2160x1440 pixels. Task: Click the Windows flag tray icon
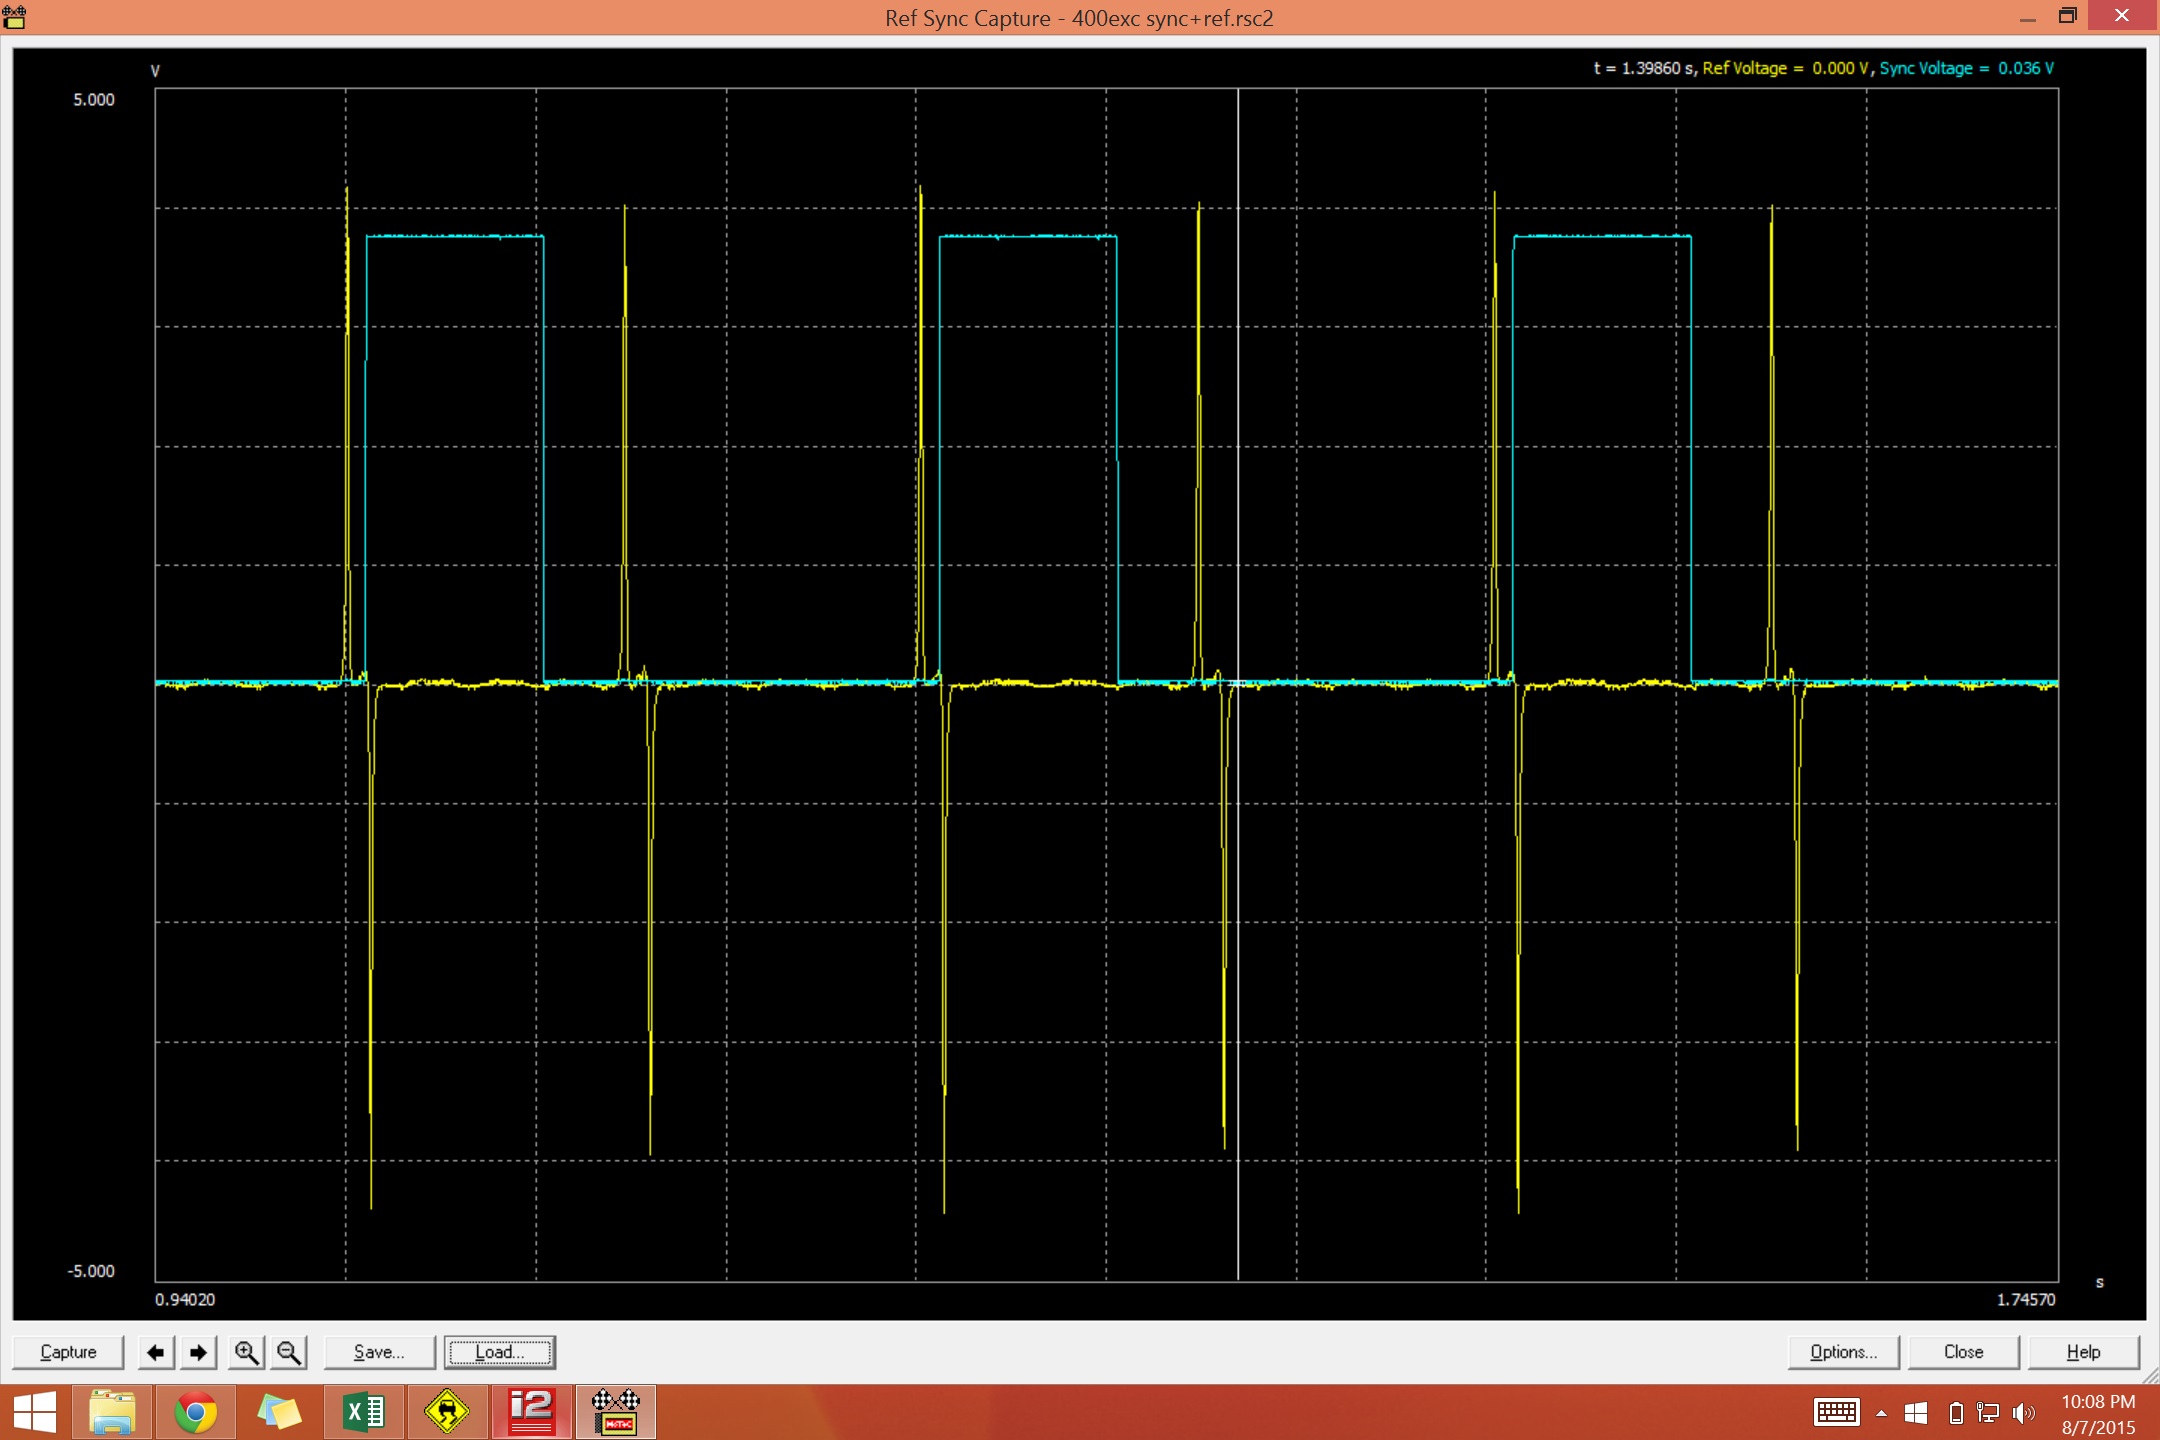pos(1916,1413)
